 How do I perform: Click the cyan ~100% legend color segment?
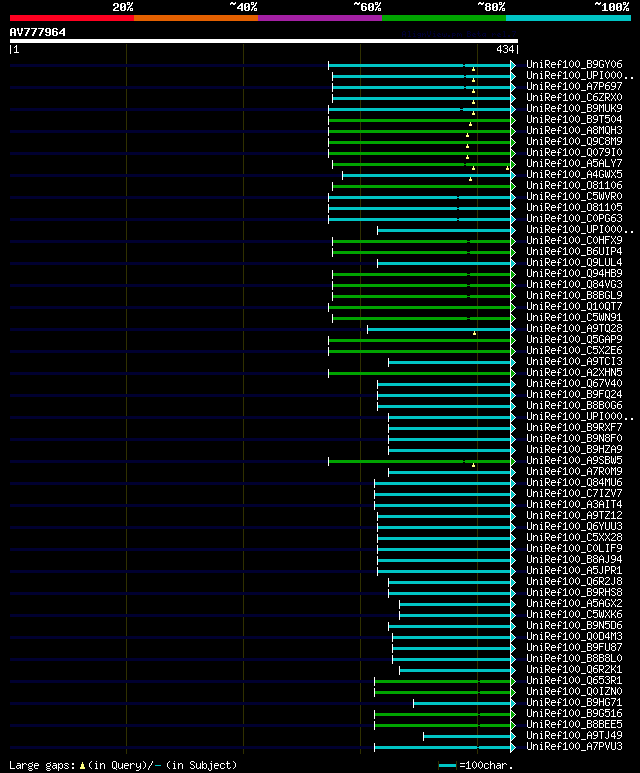tap(568, 18)
